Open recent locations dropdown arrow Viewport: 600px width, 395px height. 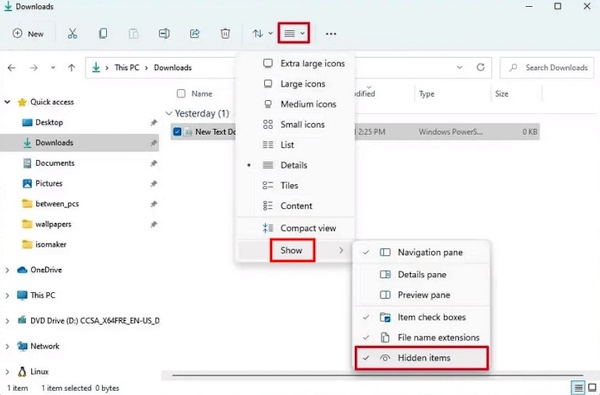click(x=53, y=68)
